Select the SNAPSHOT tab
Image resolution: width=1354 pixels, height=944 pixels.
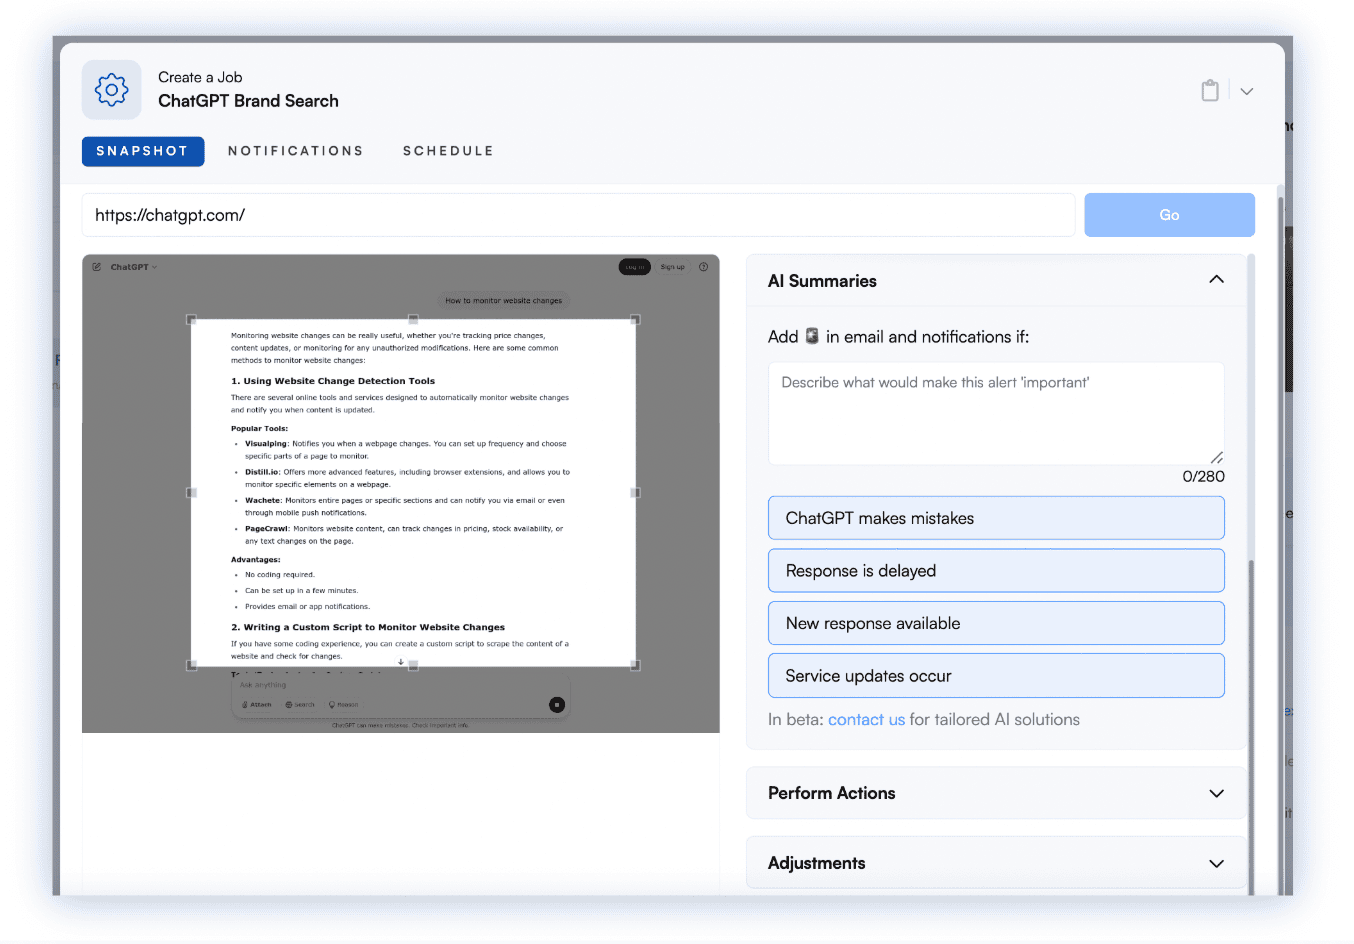pos(143,151)
